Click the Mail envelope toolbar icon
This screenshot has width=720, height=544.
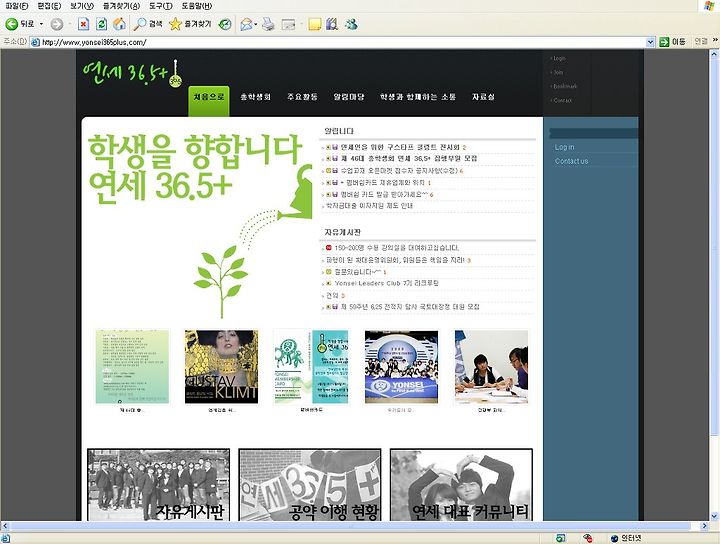[x=247, y=24]
